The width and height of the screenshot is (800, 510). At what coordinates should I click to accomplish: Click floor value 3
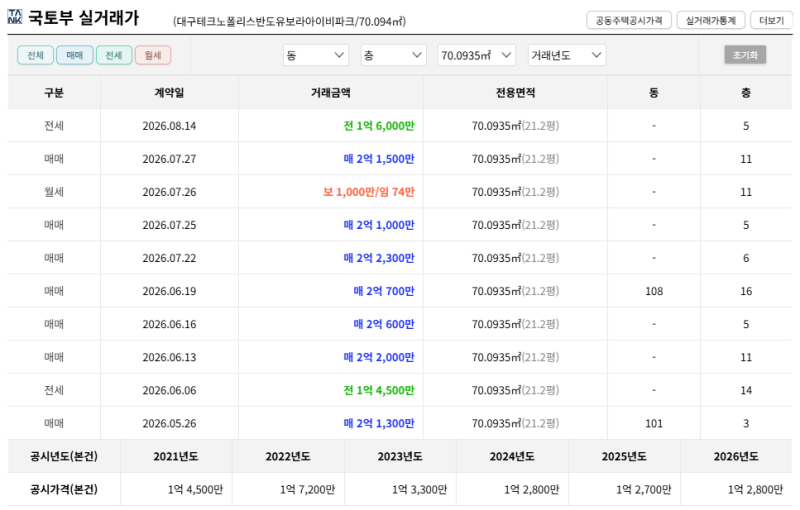point(746,423)
